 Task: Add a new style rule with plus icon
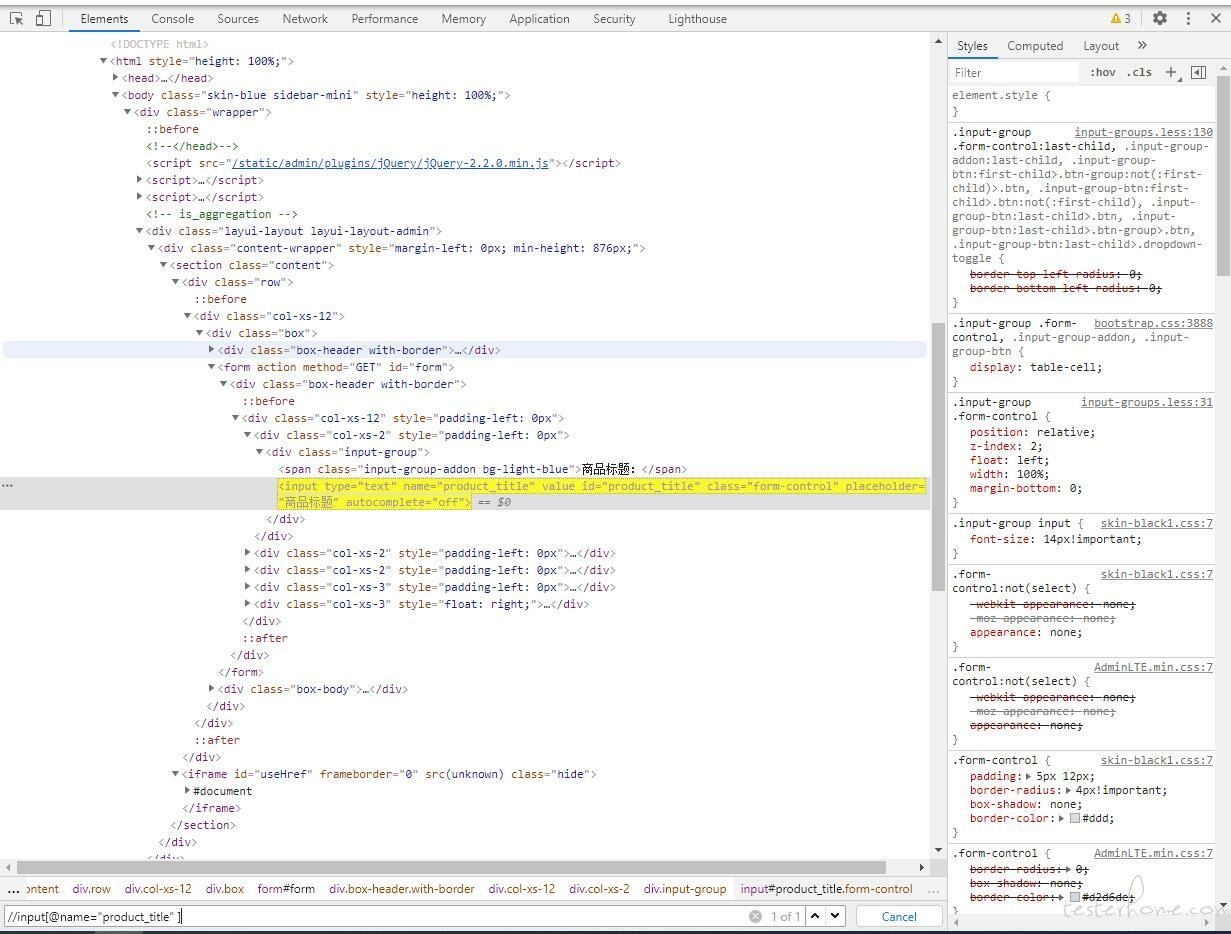[1172, 72]
